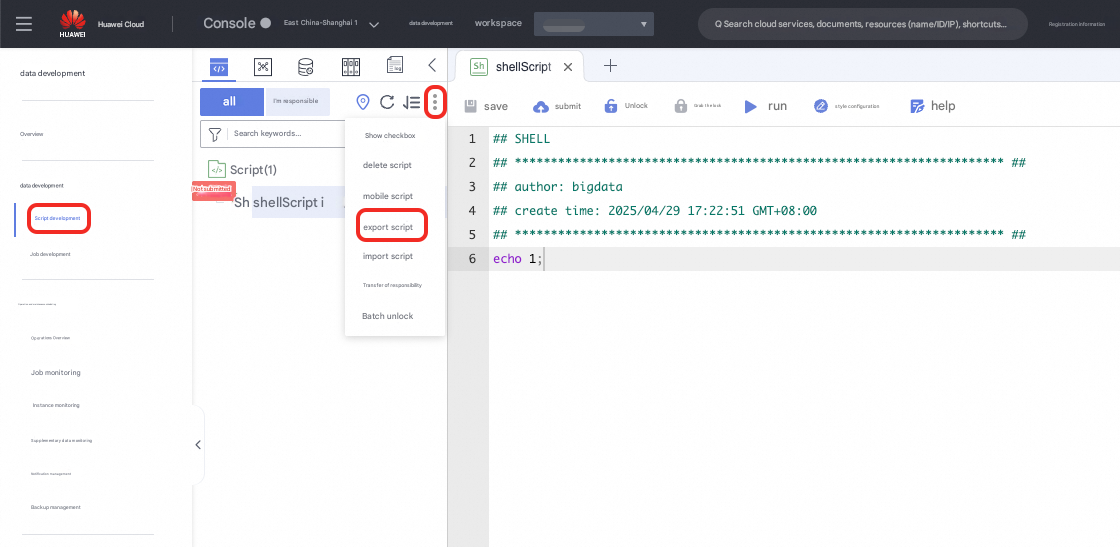Open Script development in the sidebar
Viewport: 1120px width, 547px height.
coord(59,218)
